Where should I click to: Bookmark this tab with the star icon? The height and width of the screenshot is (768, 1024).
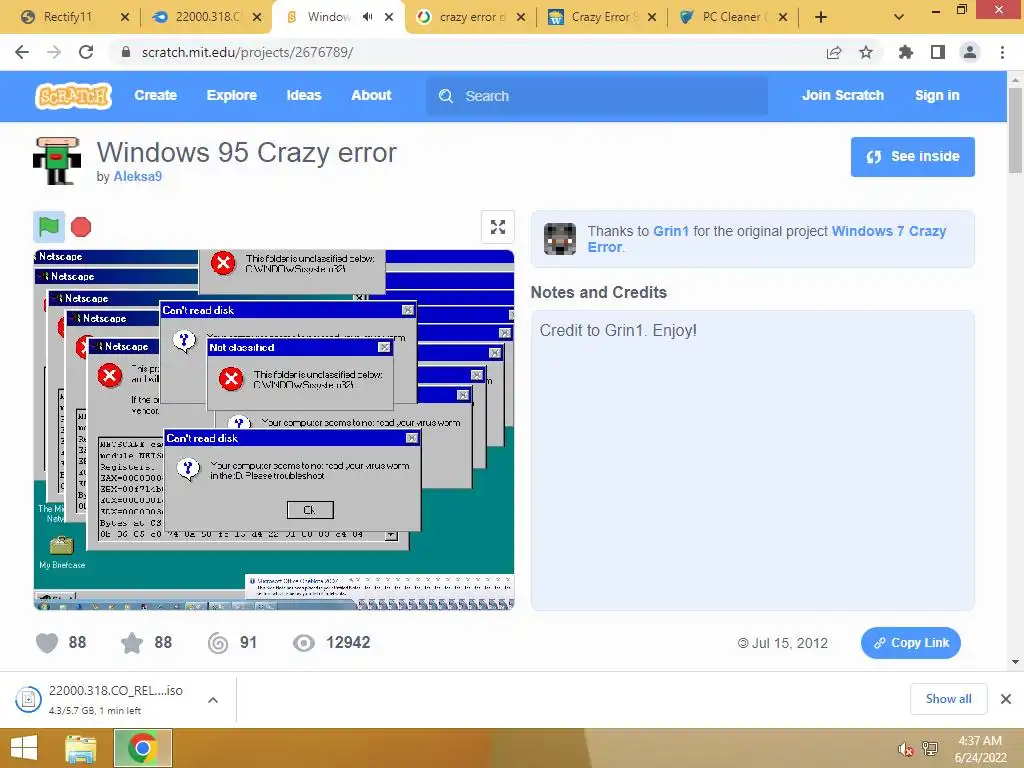[866, 52]
